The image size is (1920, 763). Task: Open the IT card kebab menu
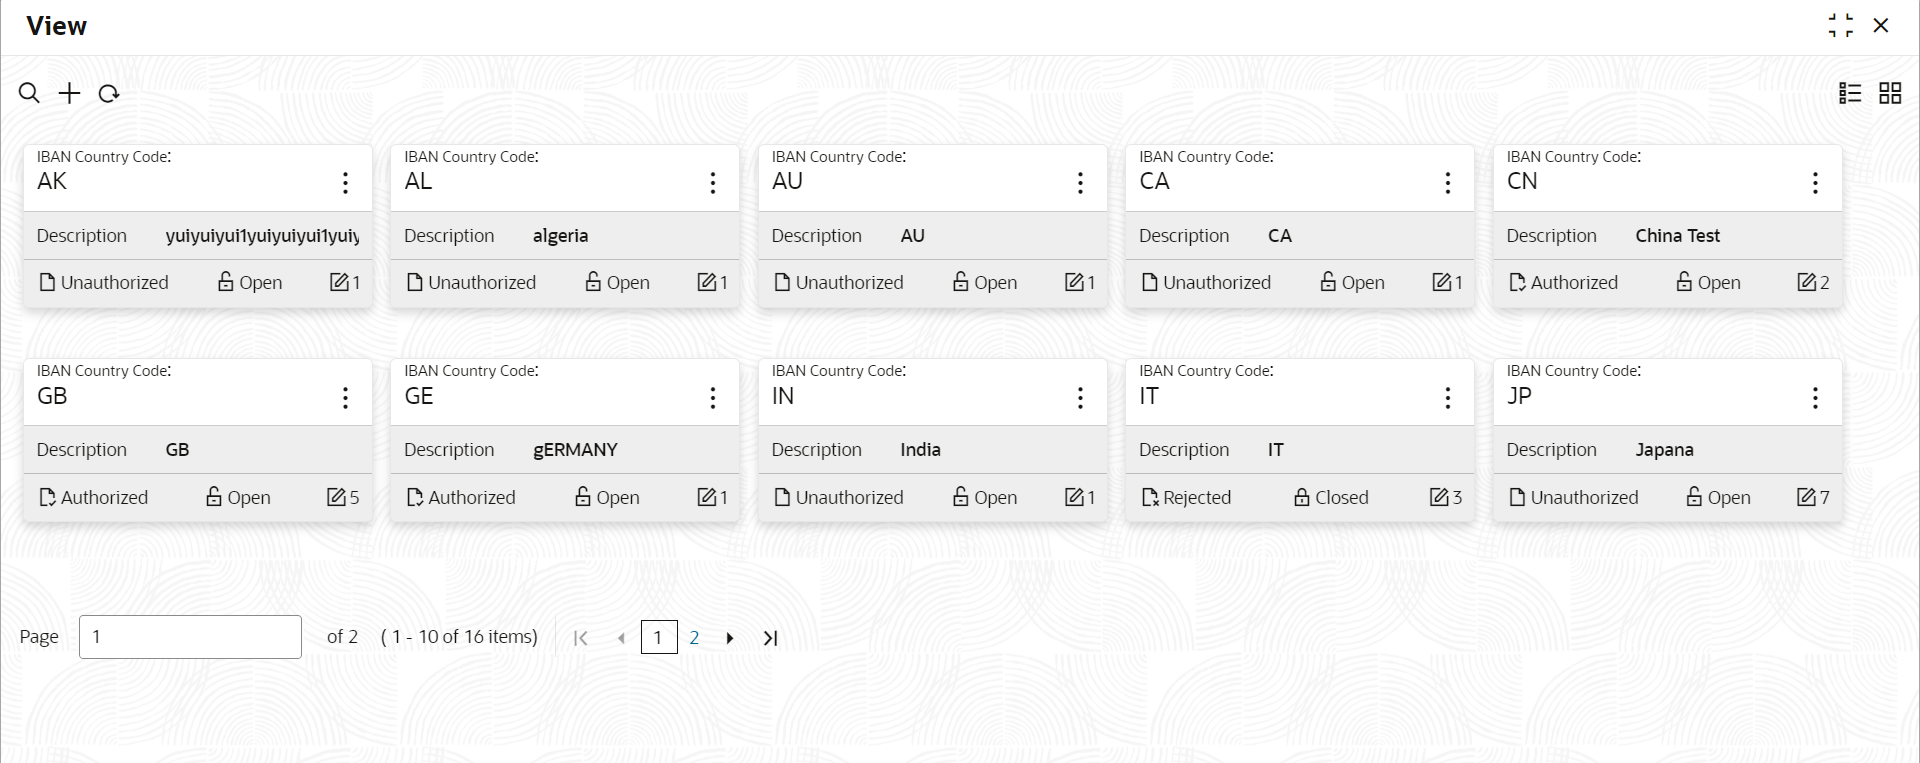pos(1447,398)
